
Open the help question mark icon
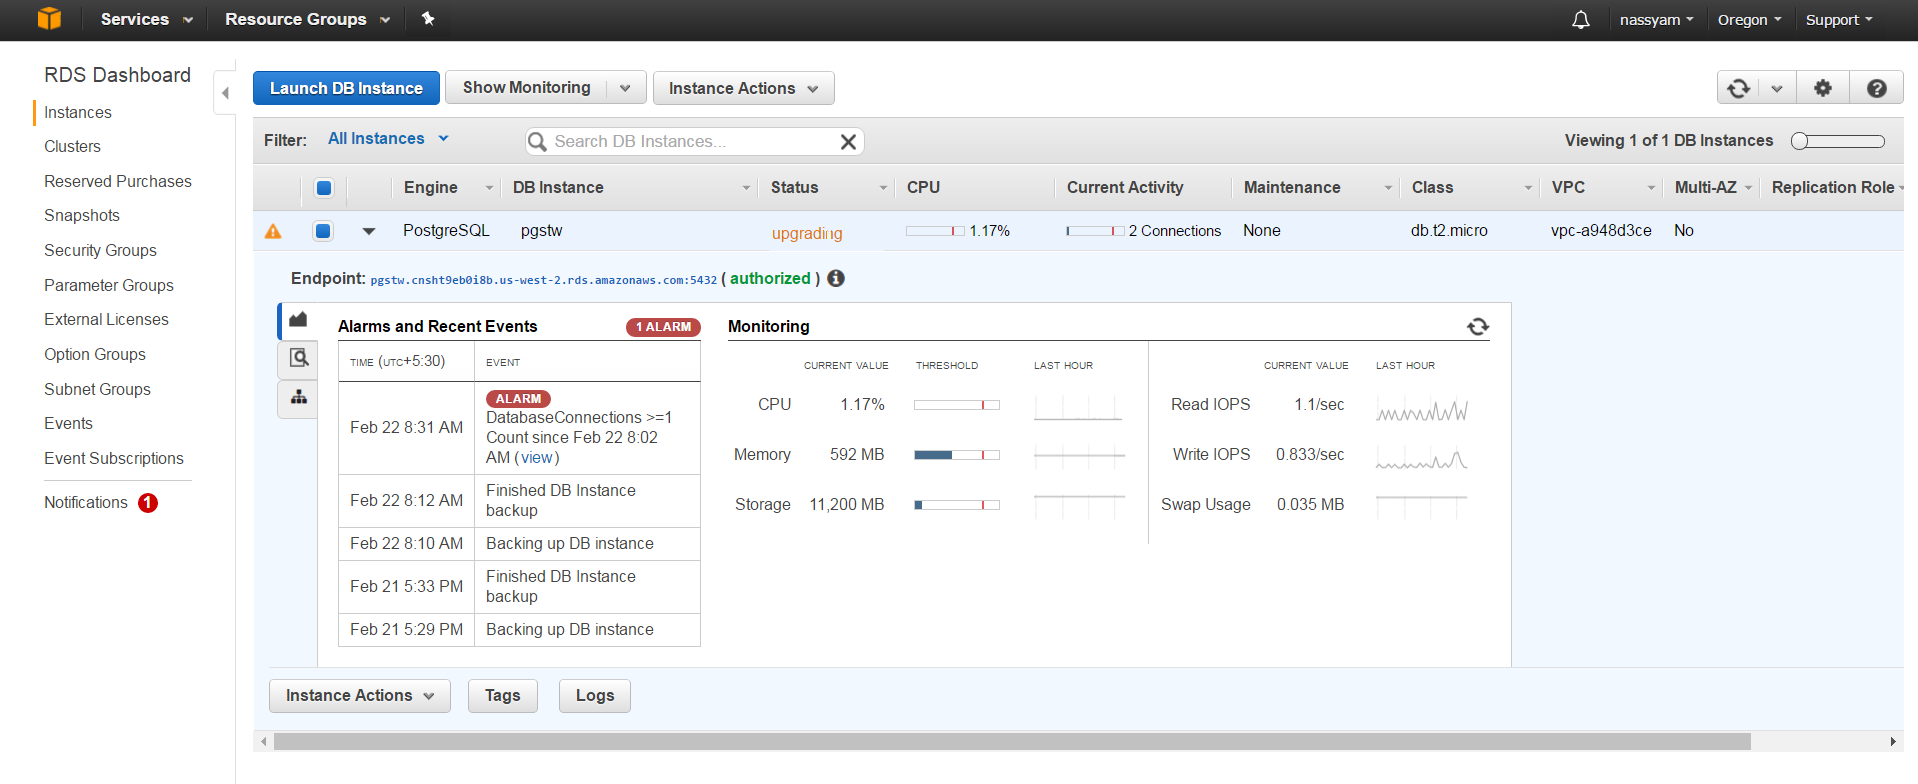(1877, 88)
